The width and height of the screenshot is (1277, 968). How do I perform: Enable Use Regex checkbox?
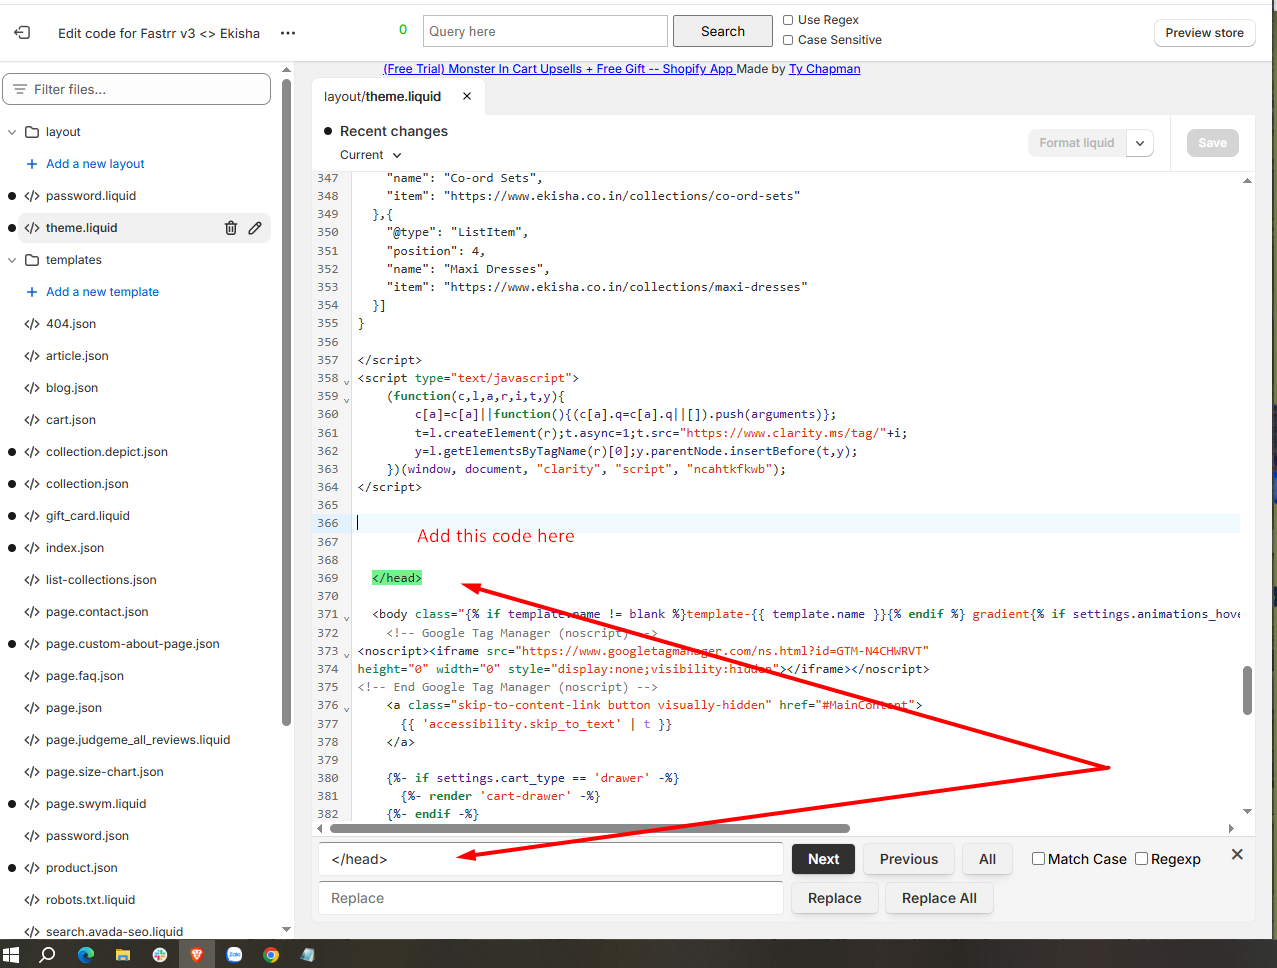point(788,20)
